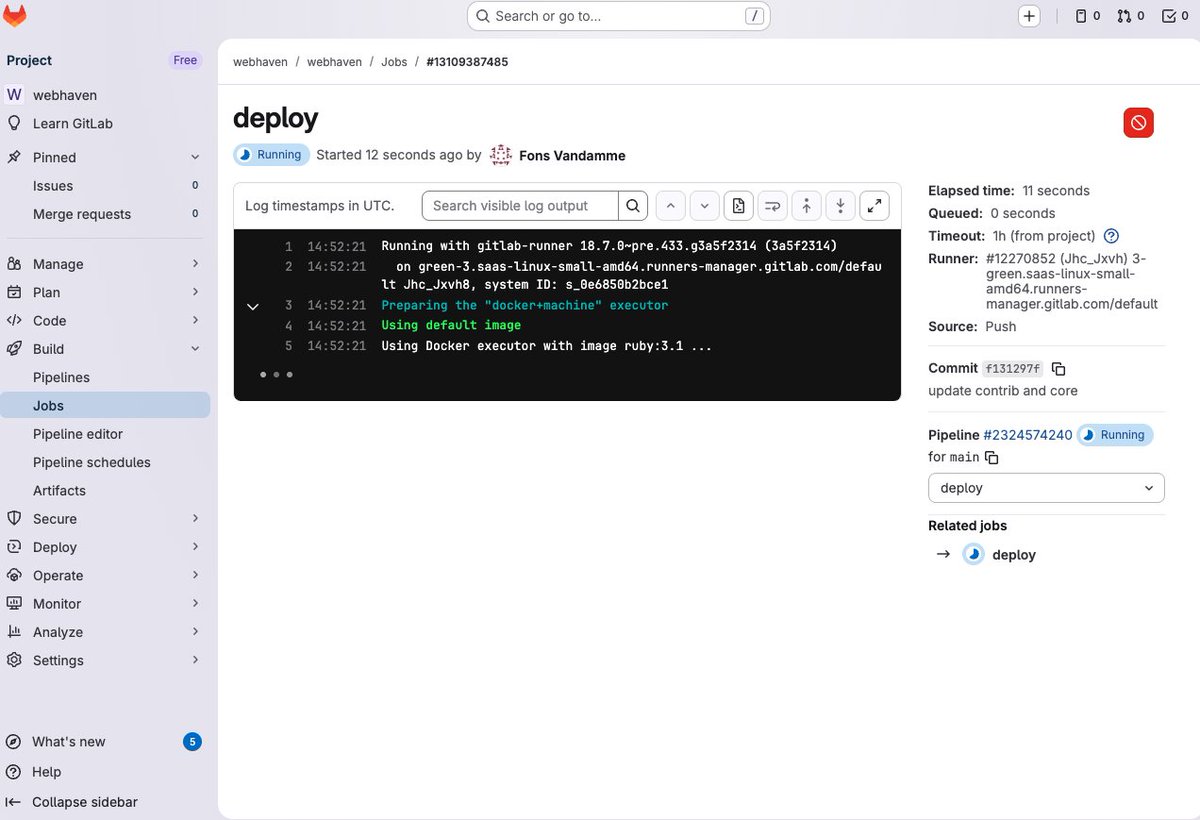Click the first webhaven breadcrumb
The height and width of the screenshot is (820, 1200).
coord(260,62)
